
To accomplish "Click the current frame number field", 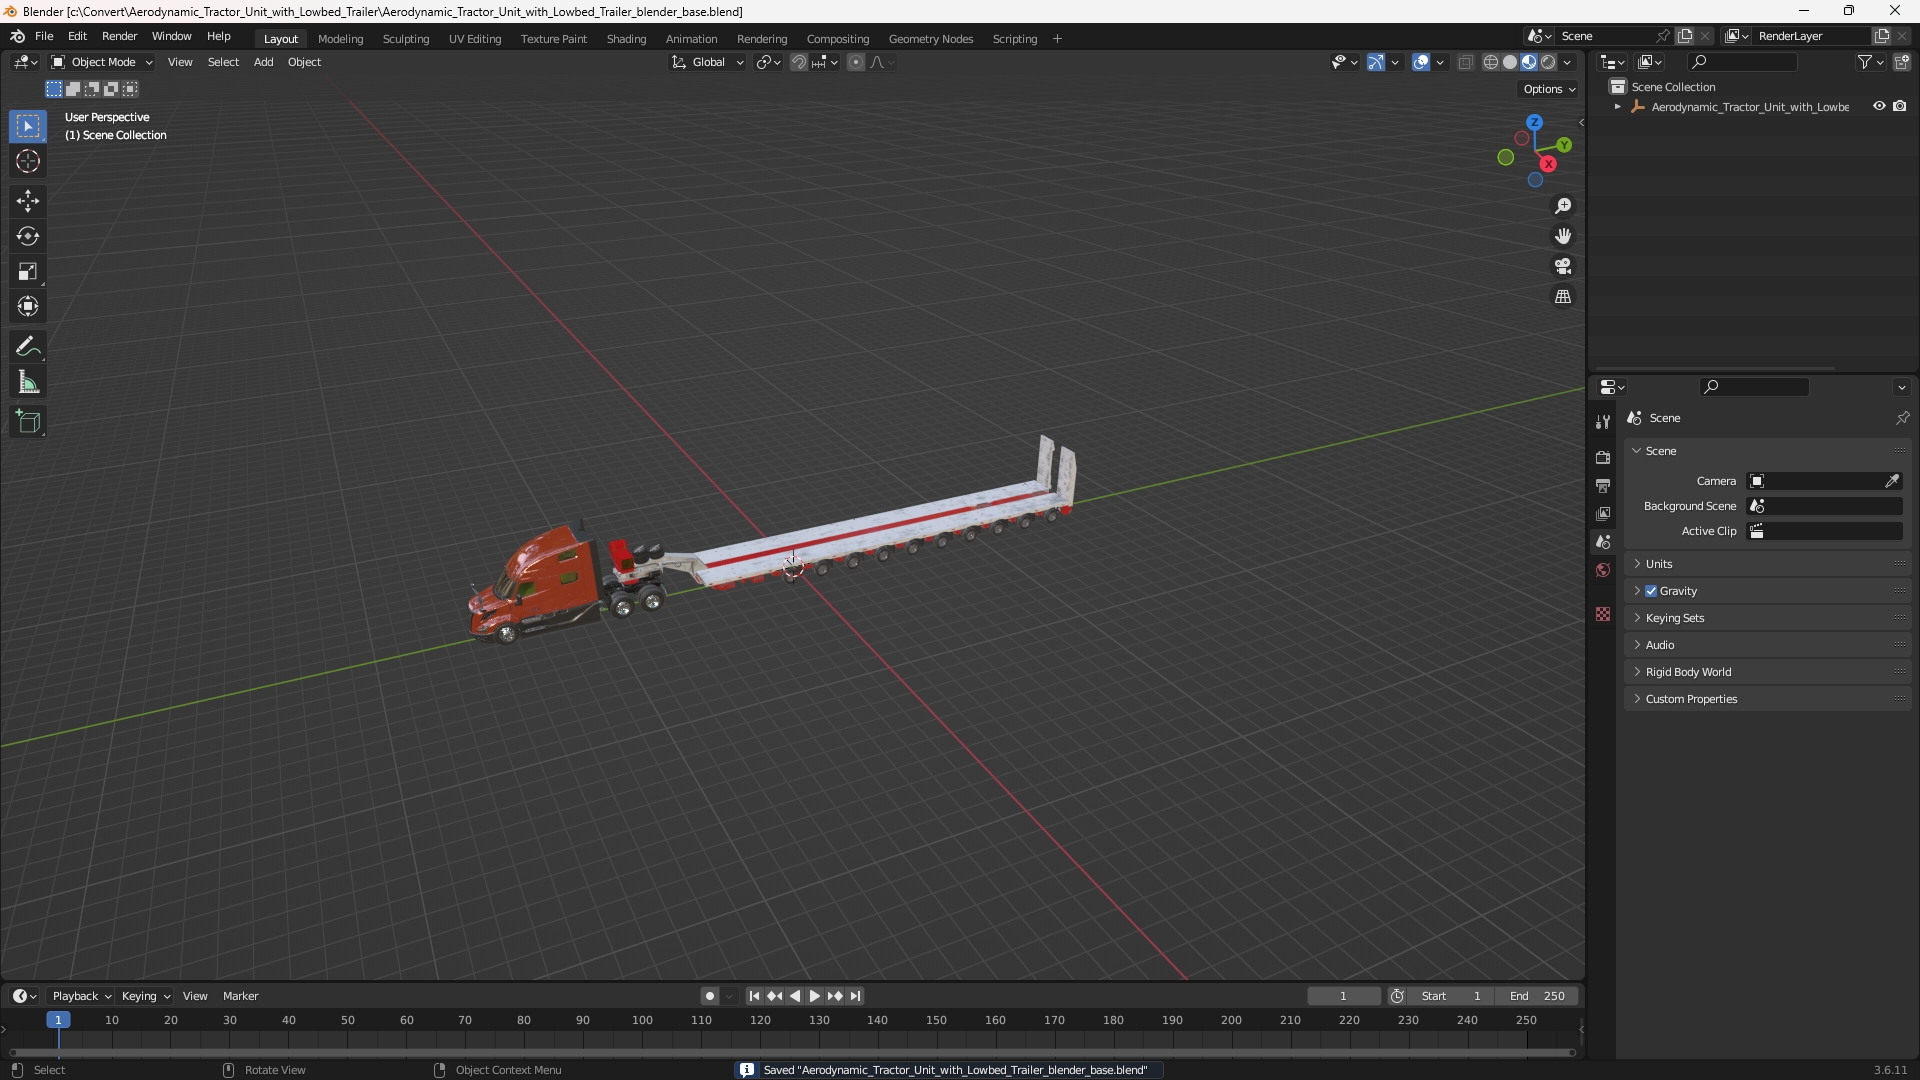I will point(1343,996).
